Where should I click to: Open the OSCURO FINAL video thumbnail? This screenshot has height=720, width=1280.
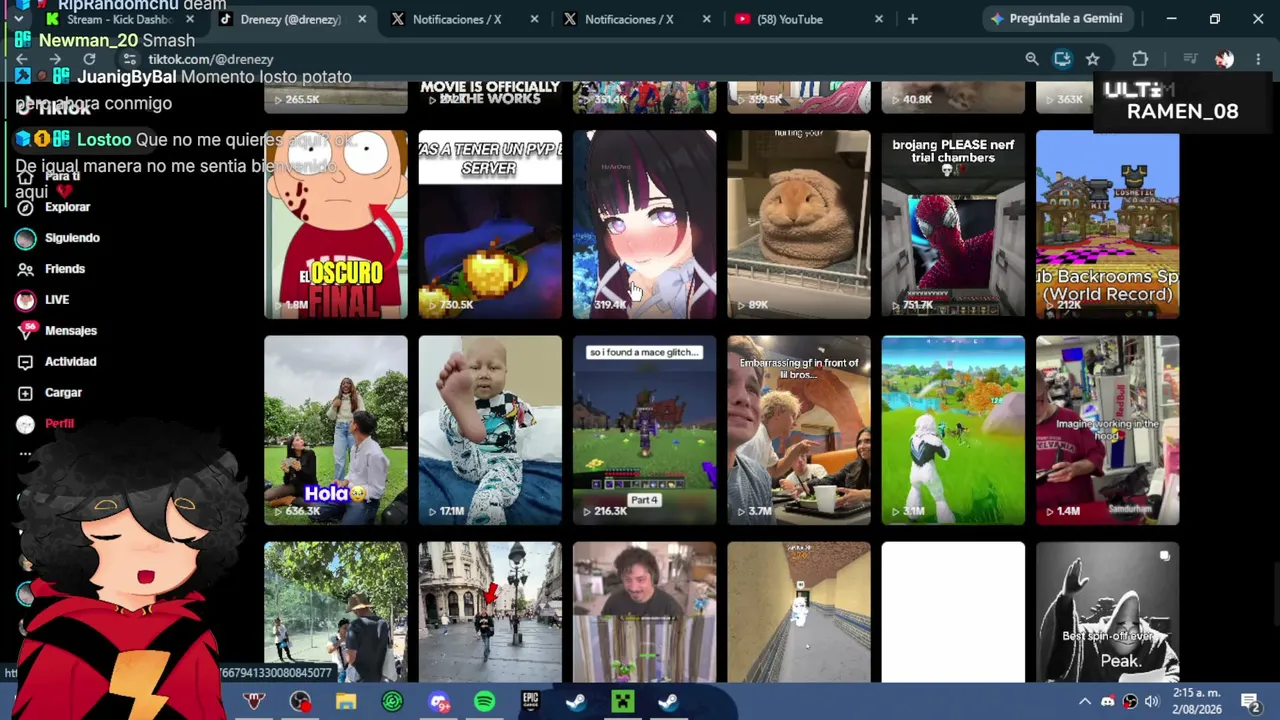[x=336, y=224]
